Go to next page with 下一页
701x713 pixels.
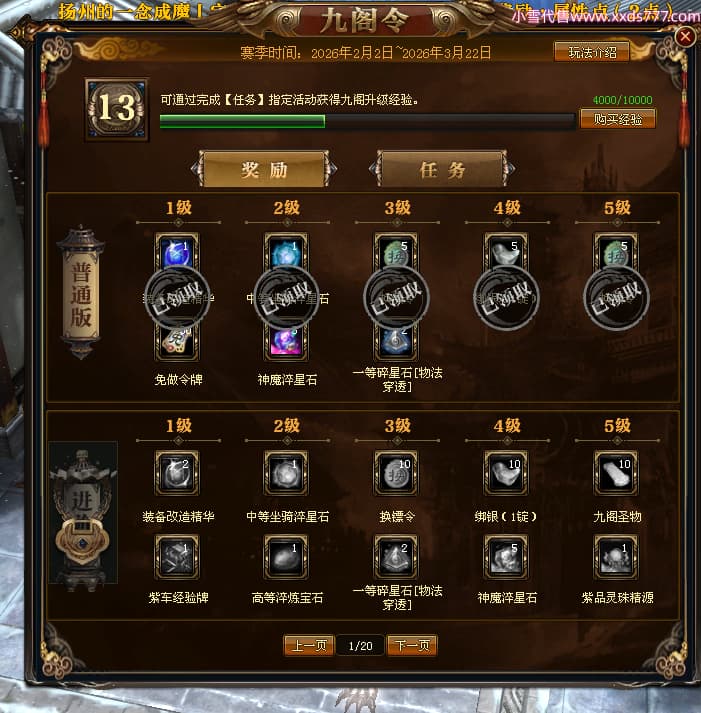412,646
